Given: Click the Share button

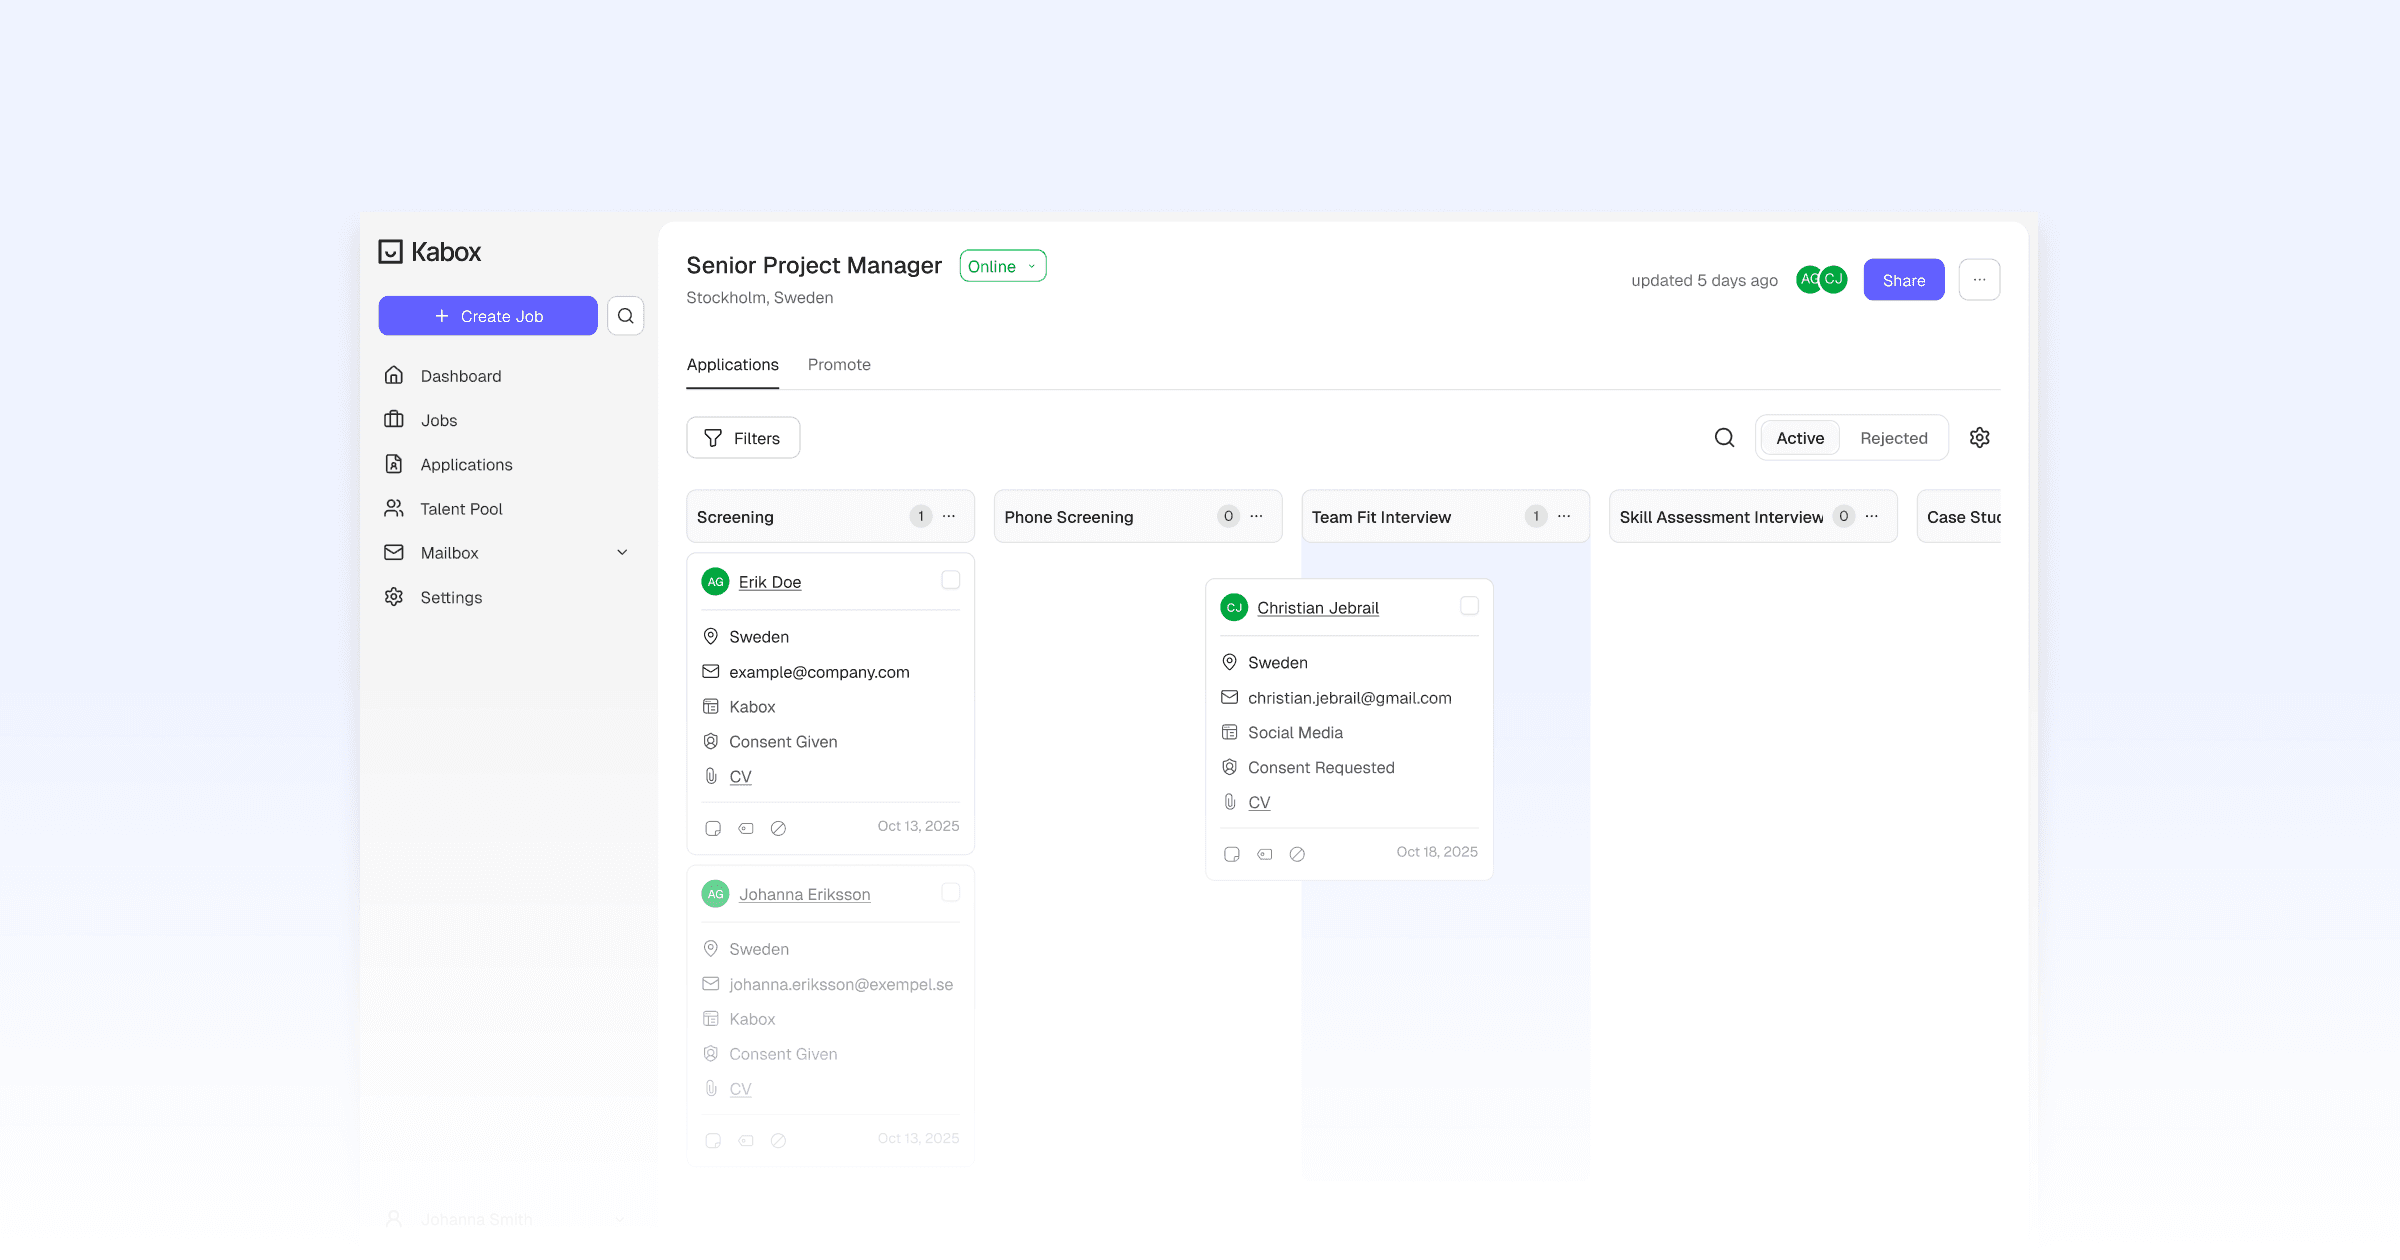Looking at the screenshot, I should point(1903,280).
